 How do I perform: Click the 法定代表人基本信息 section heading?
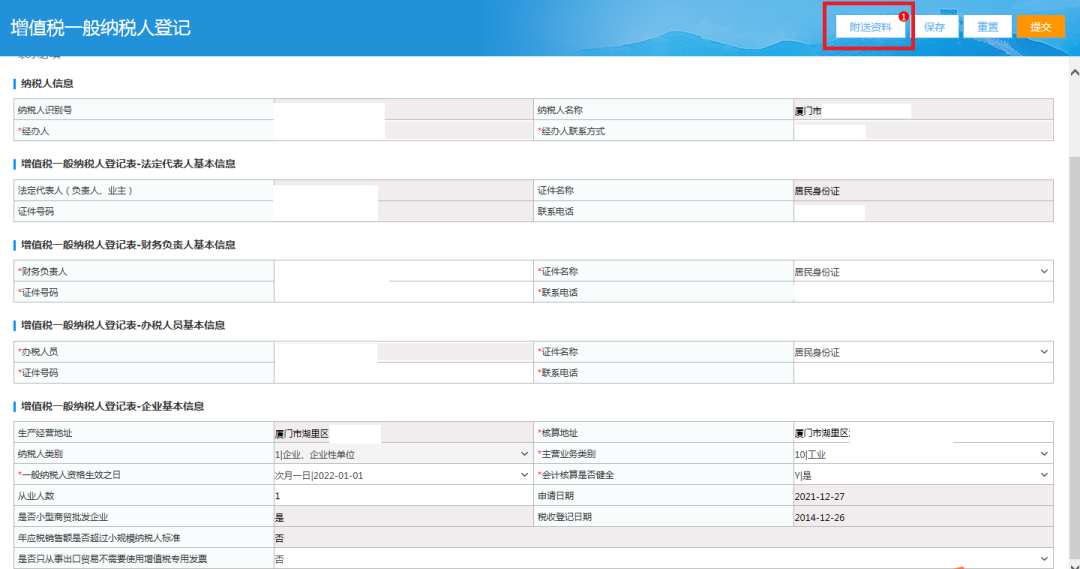[128, 164]
